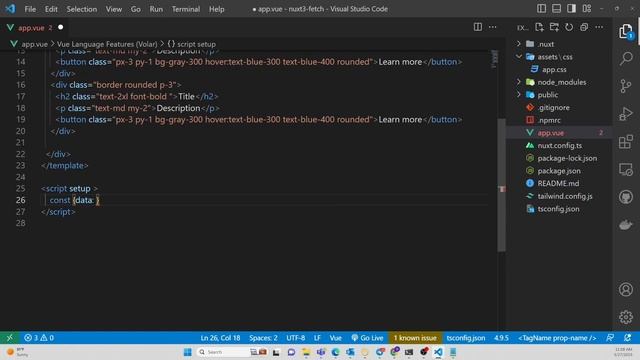Customize layout from title bar icon
The image size is (640, 360).
pyautogui.click(x=587, y=9)
